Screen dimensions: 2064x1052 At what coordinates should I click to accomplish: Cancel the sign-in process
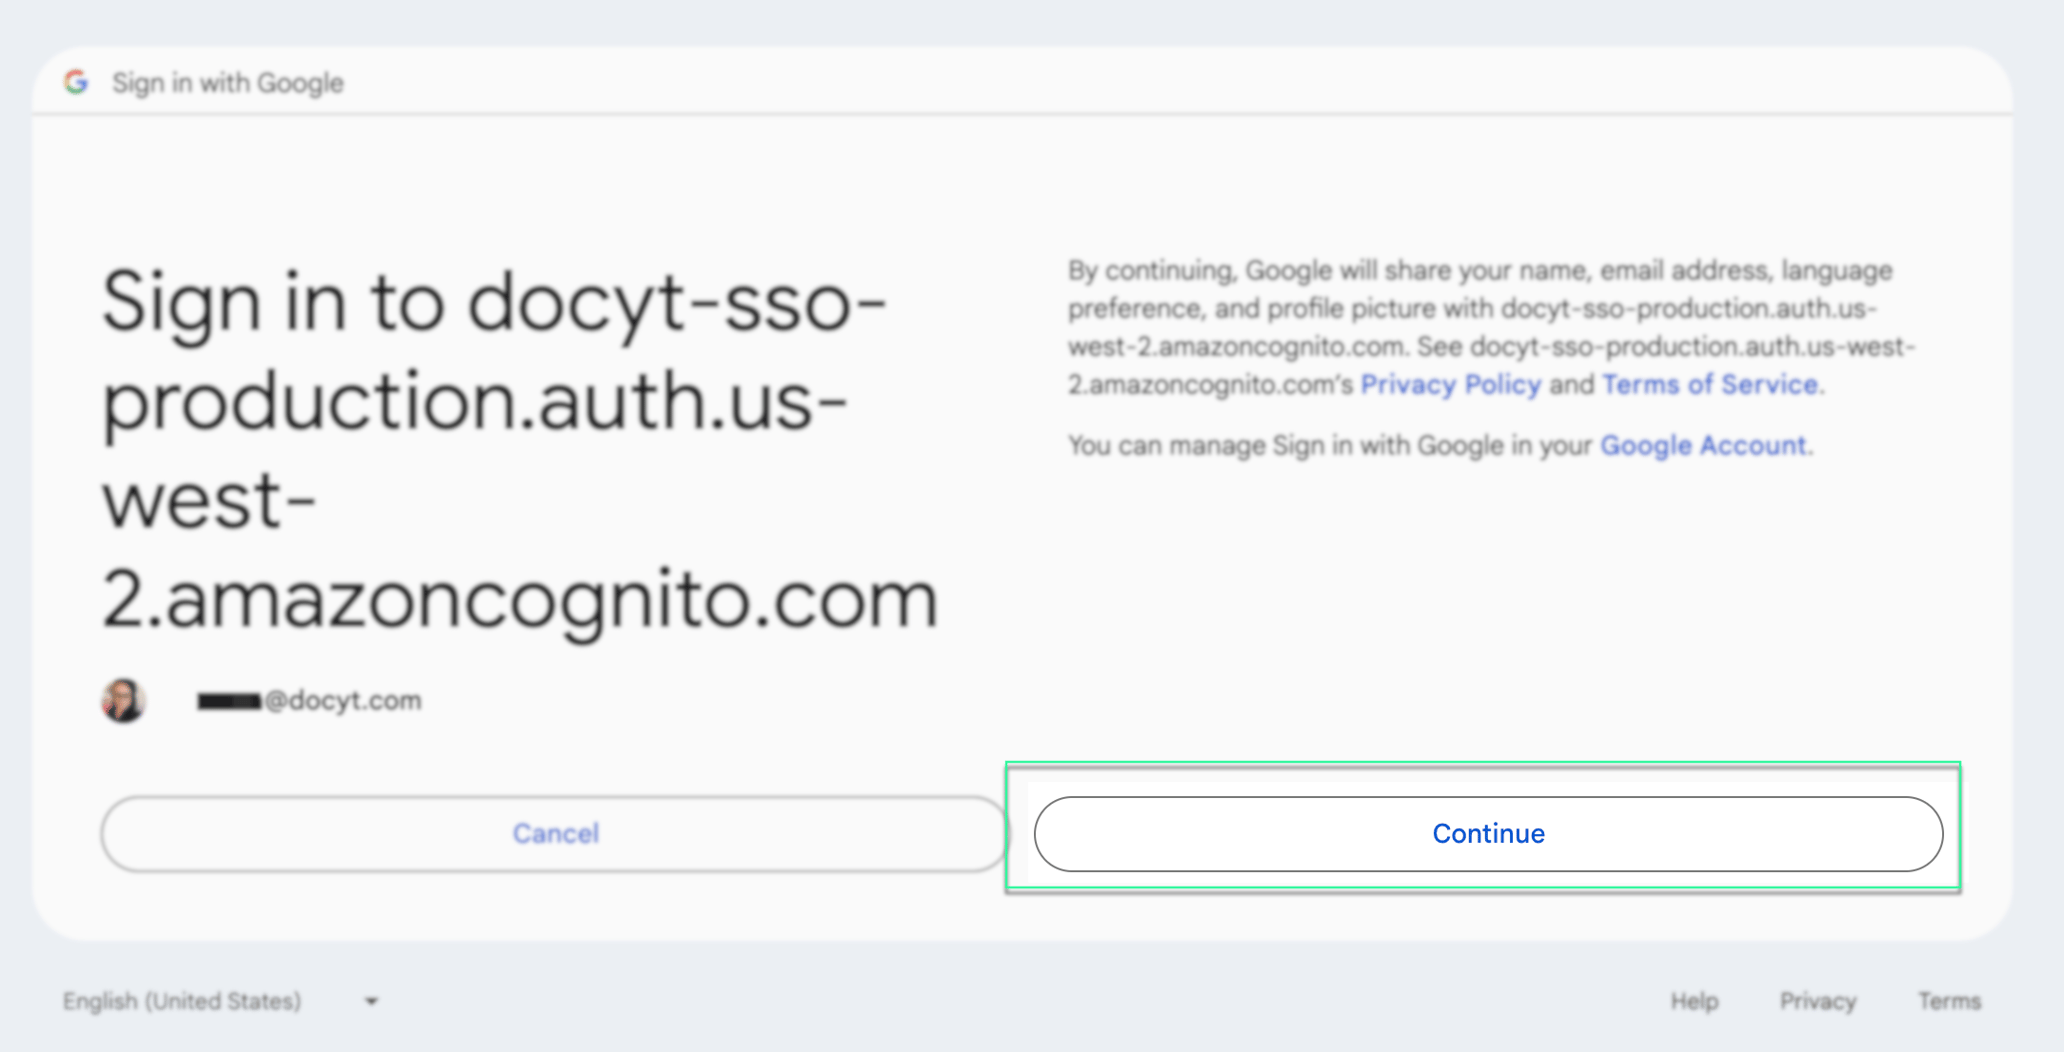pos(556,833)
